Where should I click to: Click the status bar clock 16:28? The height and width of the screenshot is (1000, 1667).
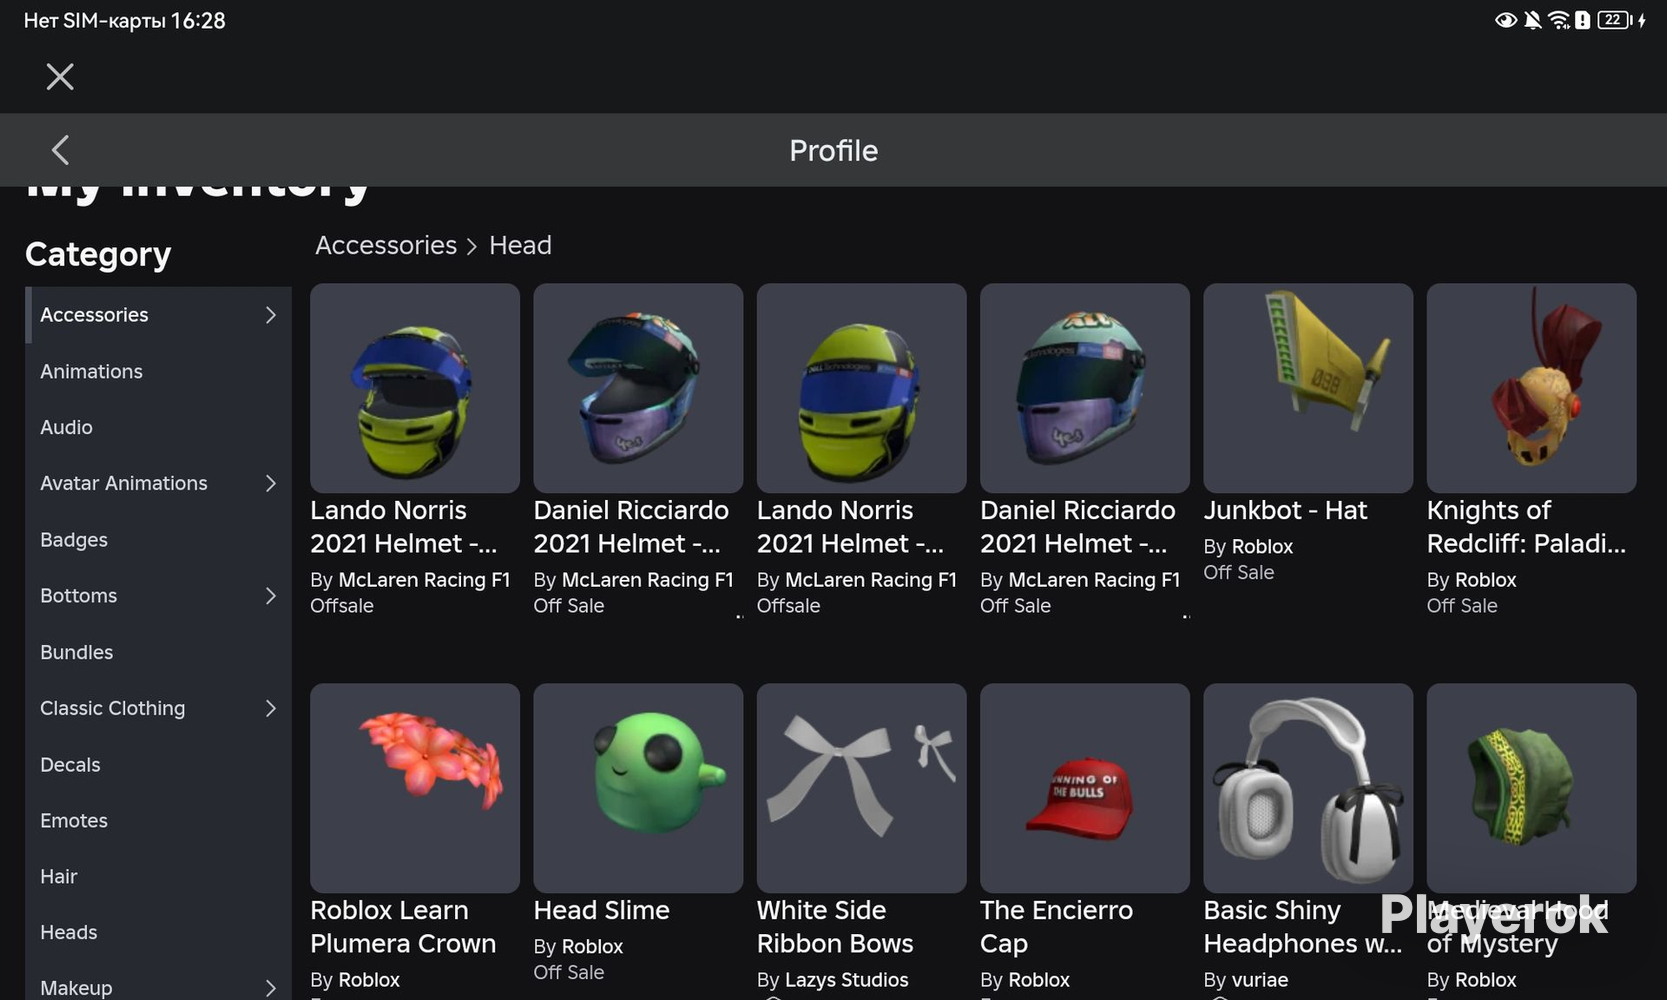pyautogui.click(x=198, y=21)
